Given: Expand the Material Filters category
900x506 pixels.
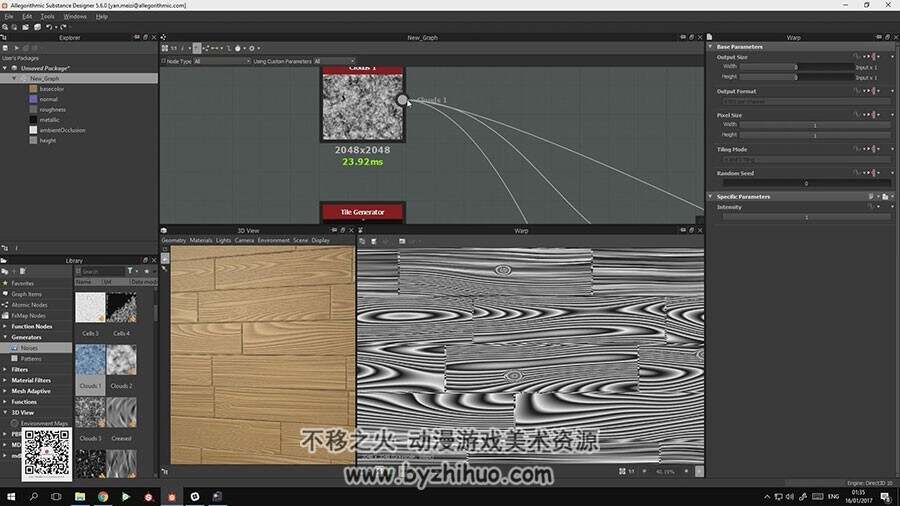Looking at the screenshot, I should (5, 380).
